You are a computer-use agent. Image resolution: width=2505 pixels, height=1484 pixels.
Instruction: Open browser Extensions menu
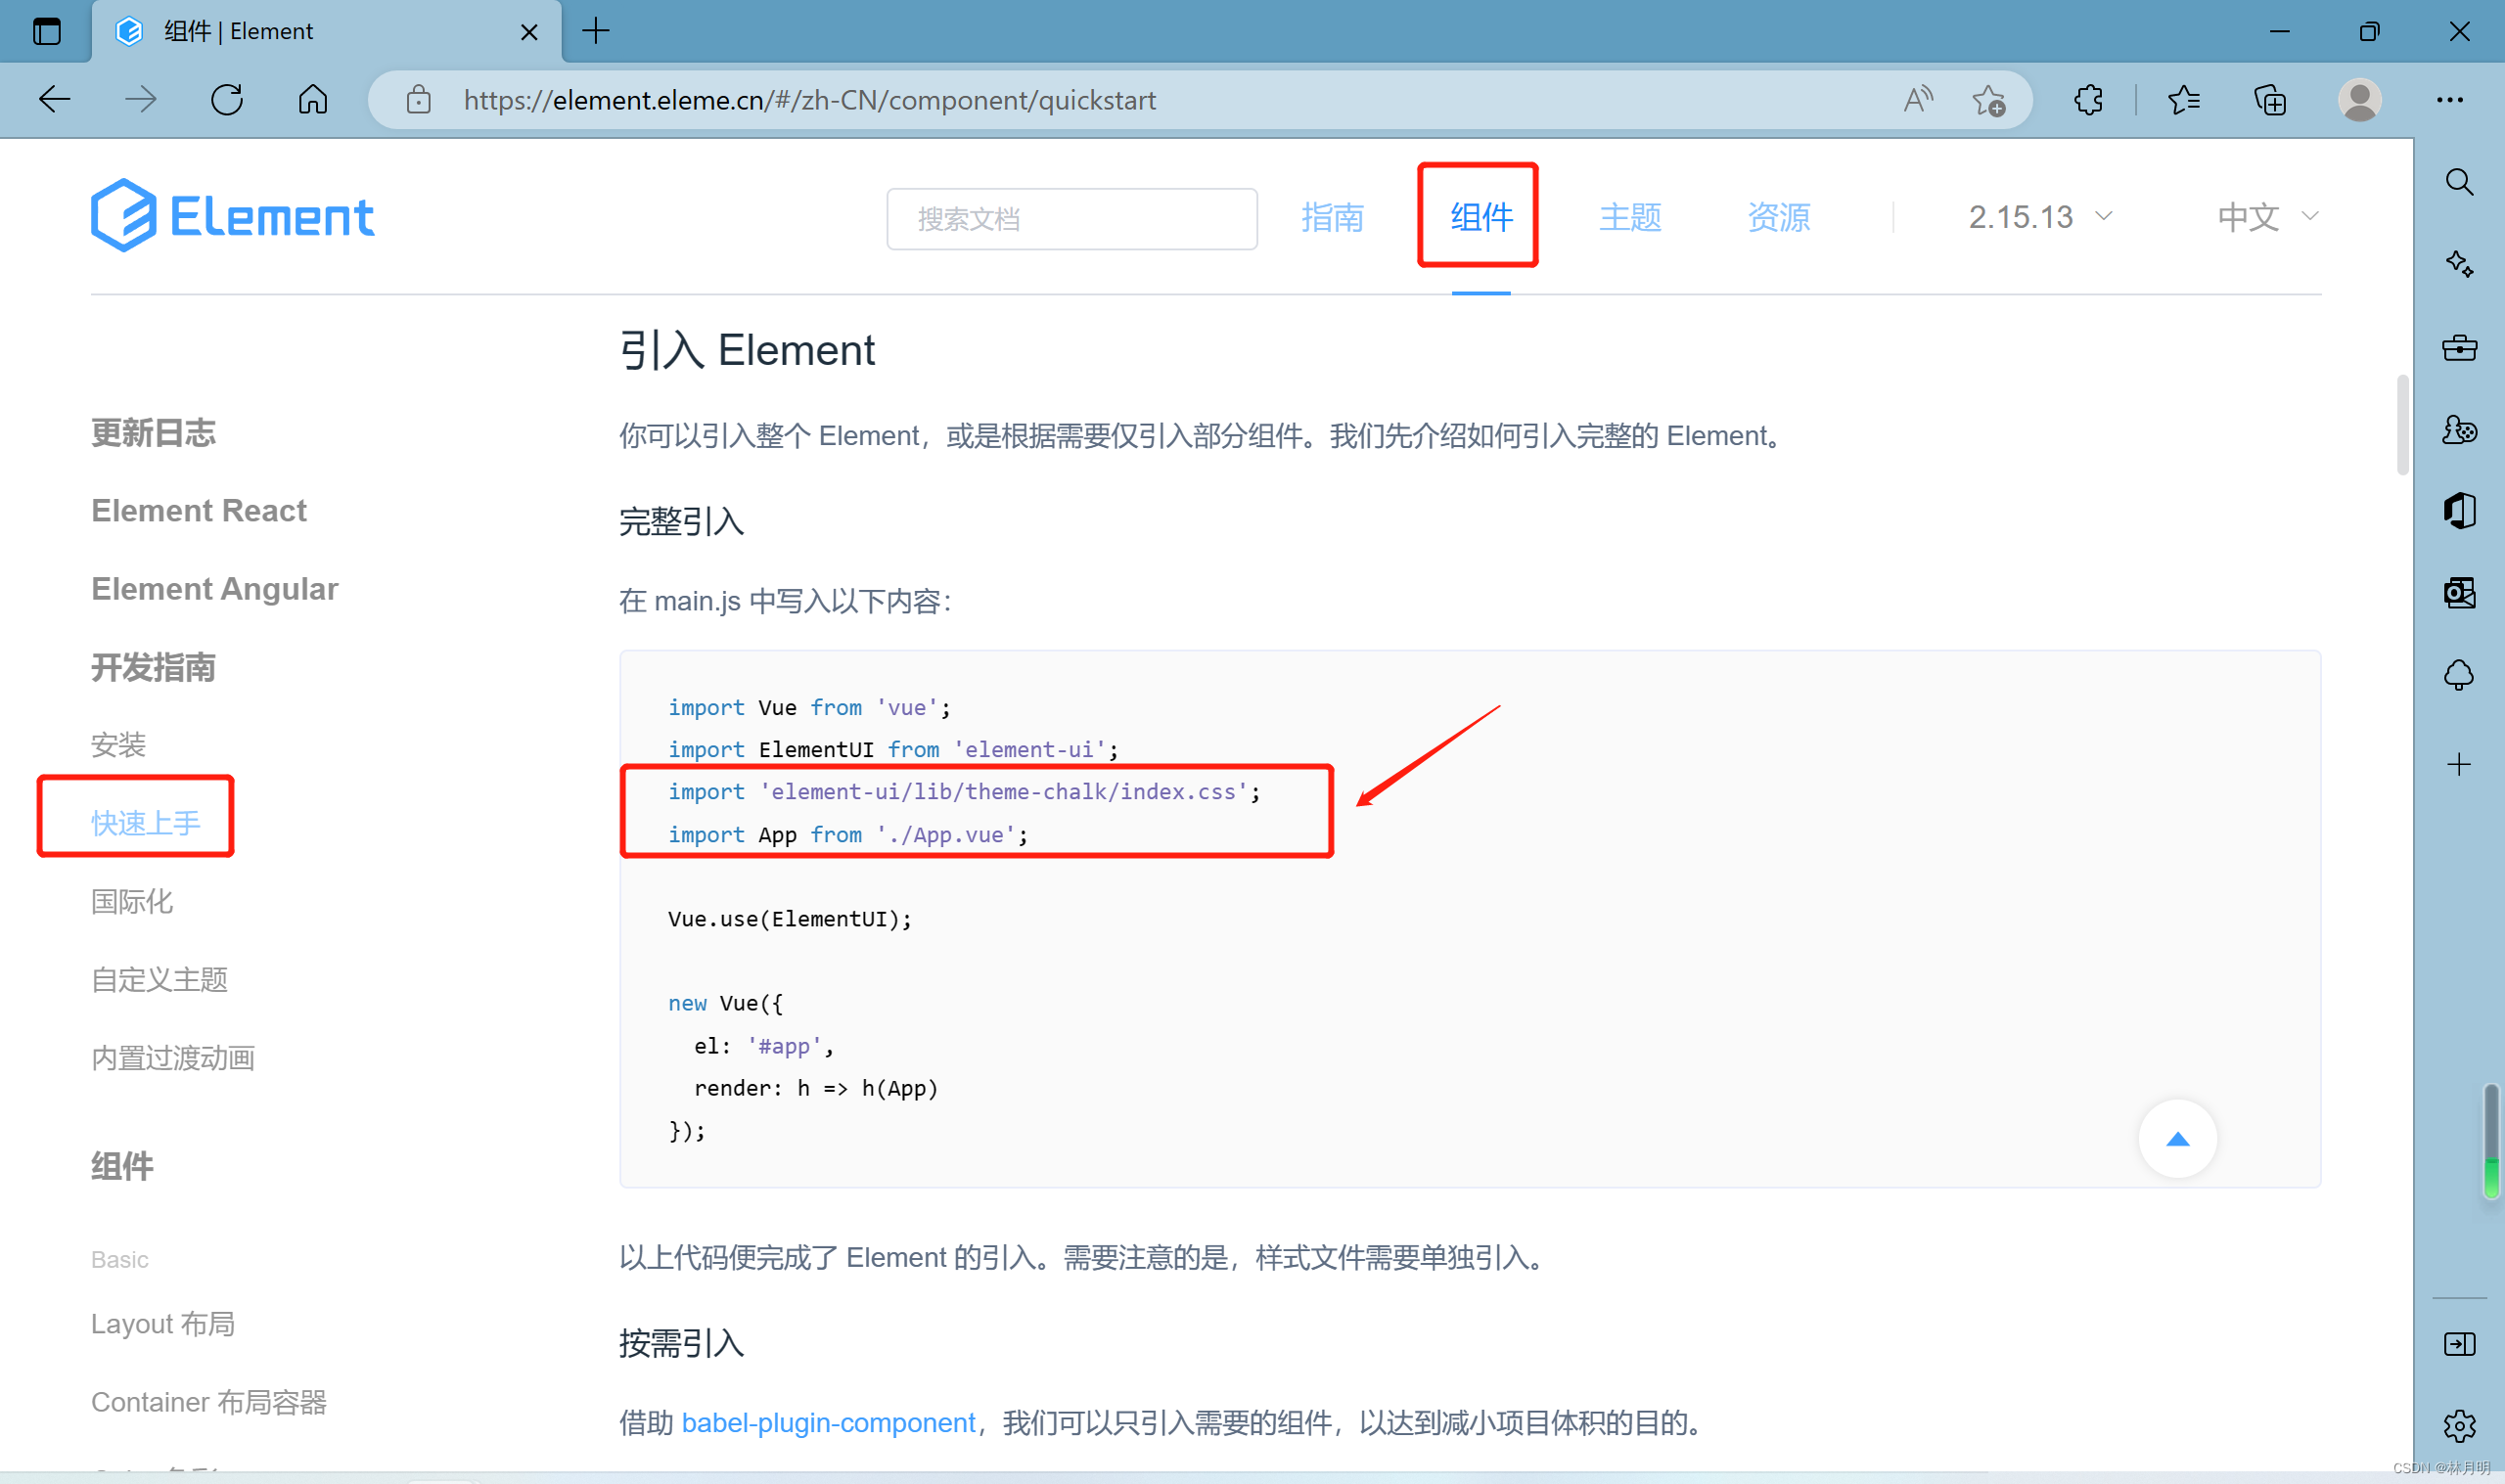tap(2088, 100)
